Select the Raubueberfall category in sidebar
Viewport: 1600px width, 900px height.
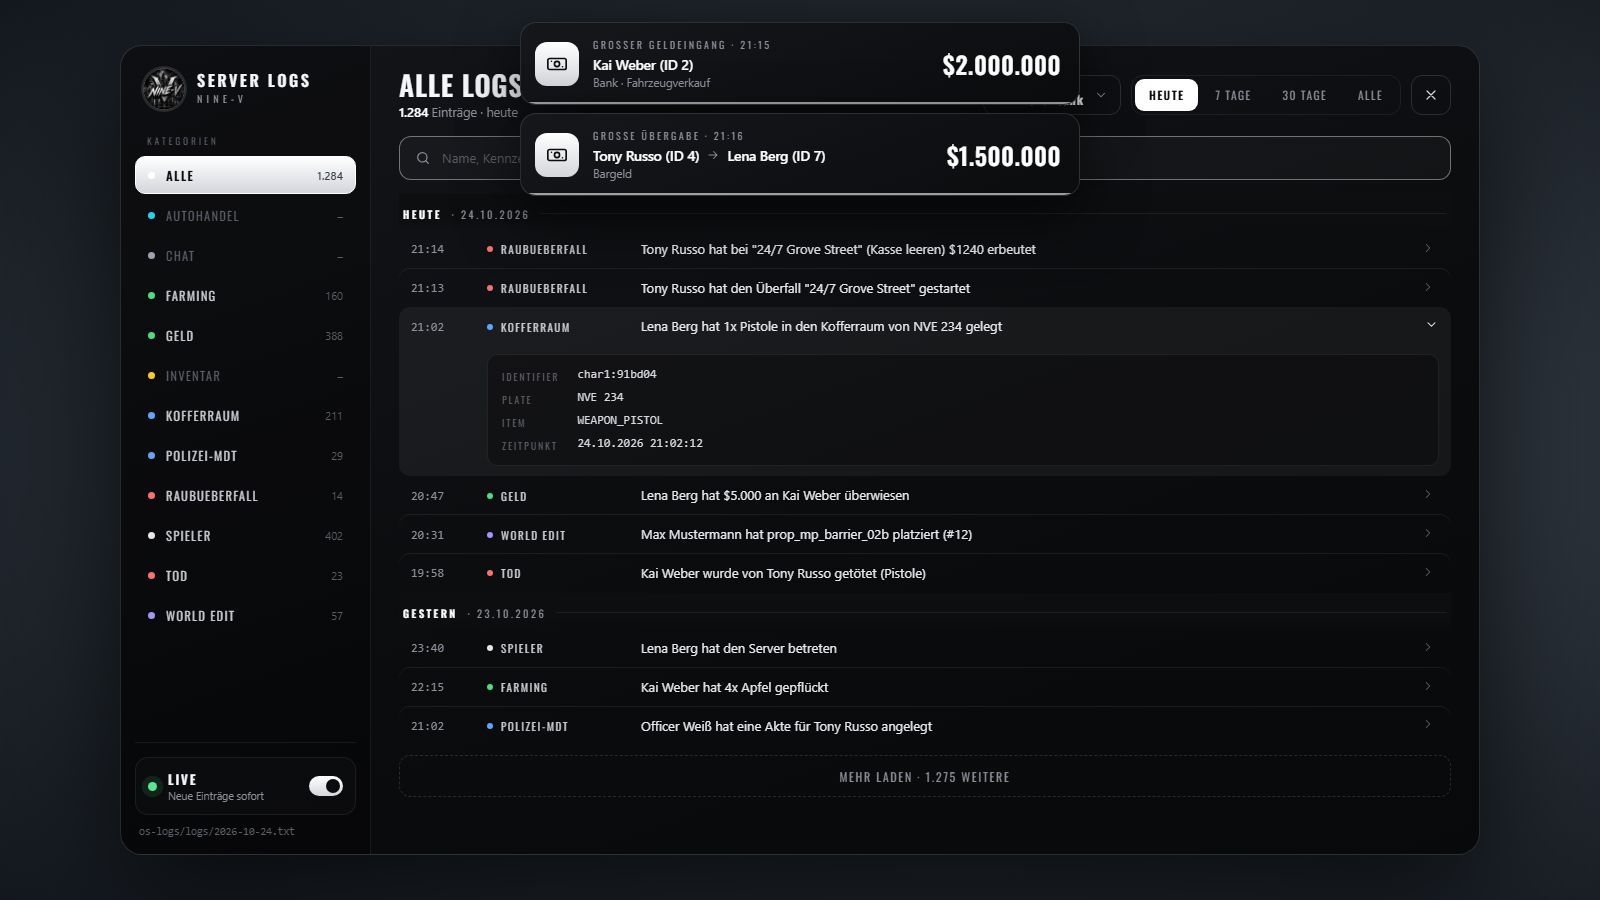coord(245,496)
